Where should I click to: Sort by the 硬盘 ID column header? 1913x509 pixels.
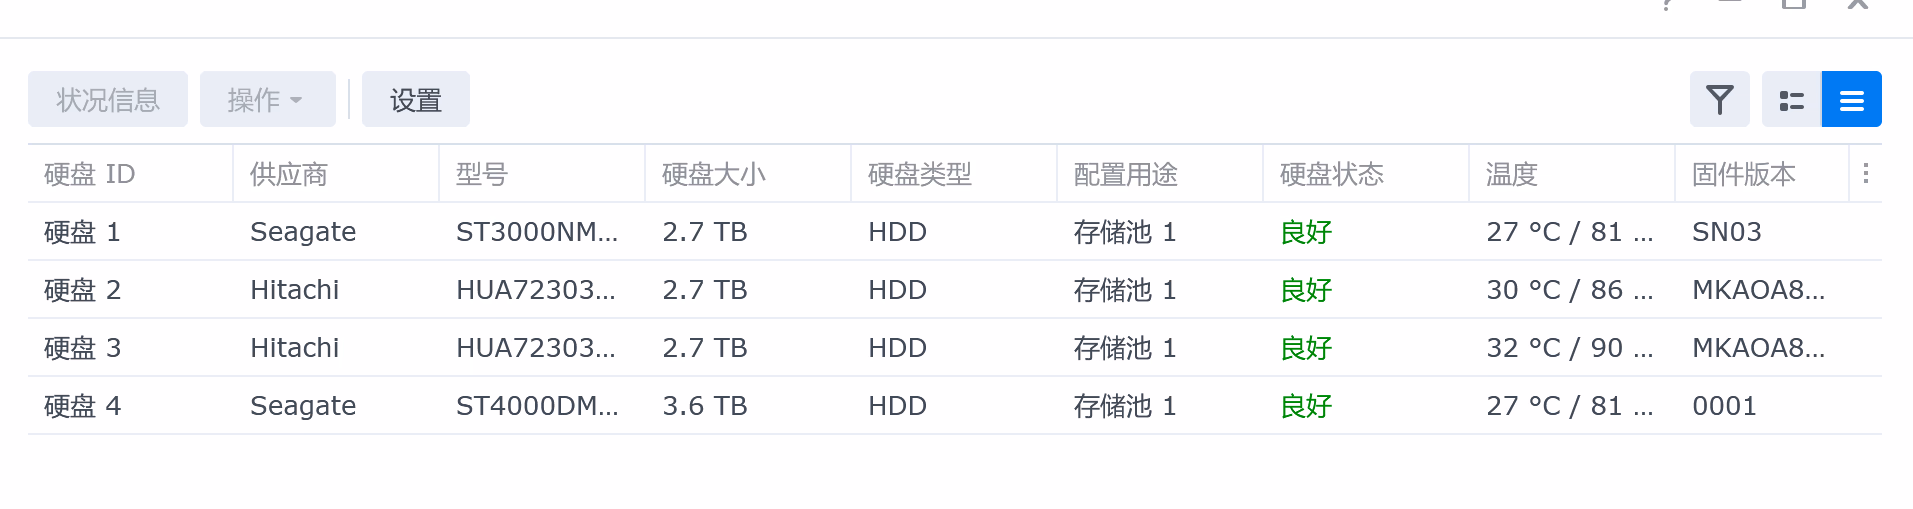131,174
